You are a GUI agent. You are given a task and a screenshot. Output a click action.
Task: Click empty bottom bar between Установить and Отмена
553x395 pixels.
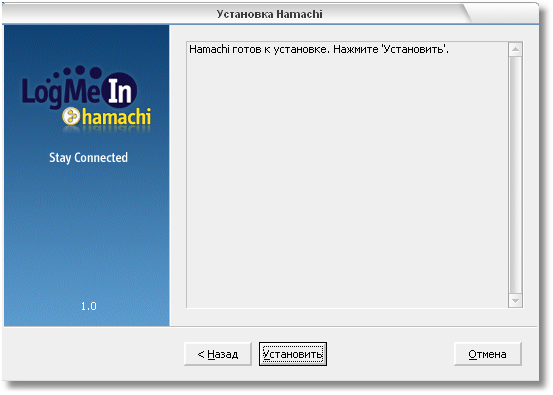pos(390,354)
